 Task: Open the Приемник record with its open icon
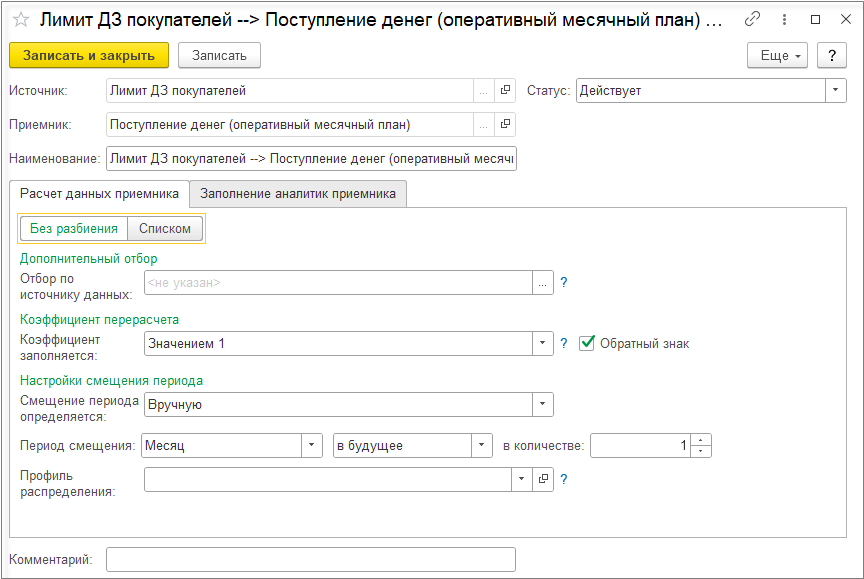click(505, 125)
